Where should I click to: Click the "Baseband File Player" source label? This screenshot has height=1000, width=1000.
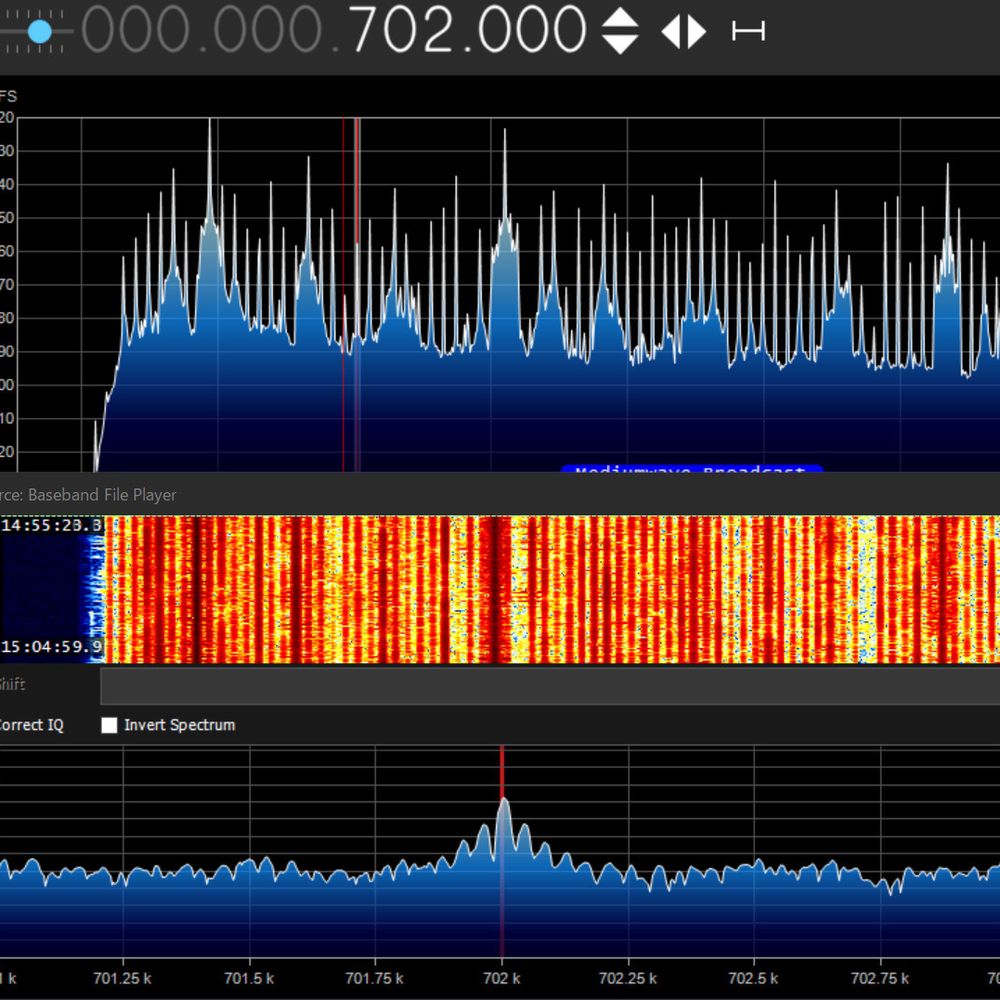[x=102, y=495]
